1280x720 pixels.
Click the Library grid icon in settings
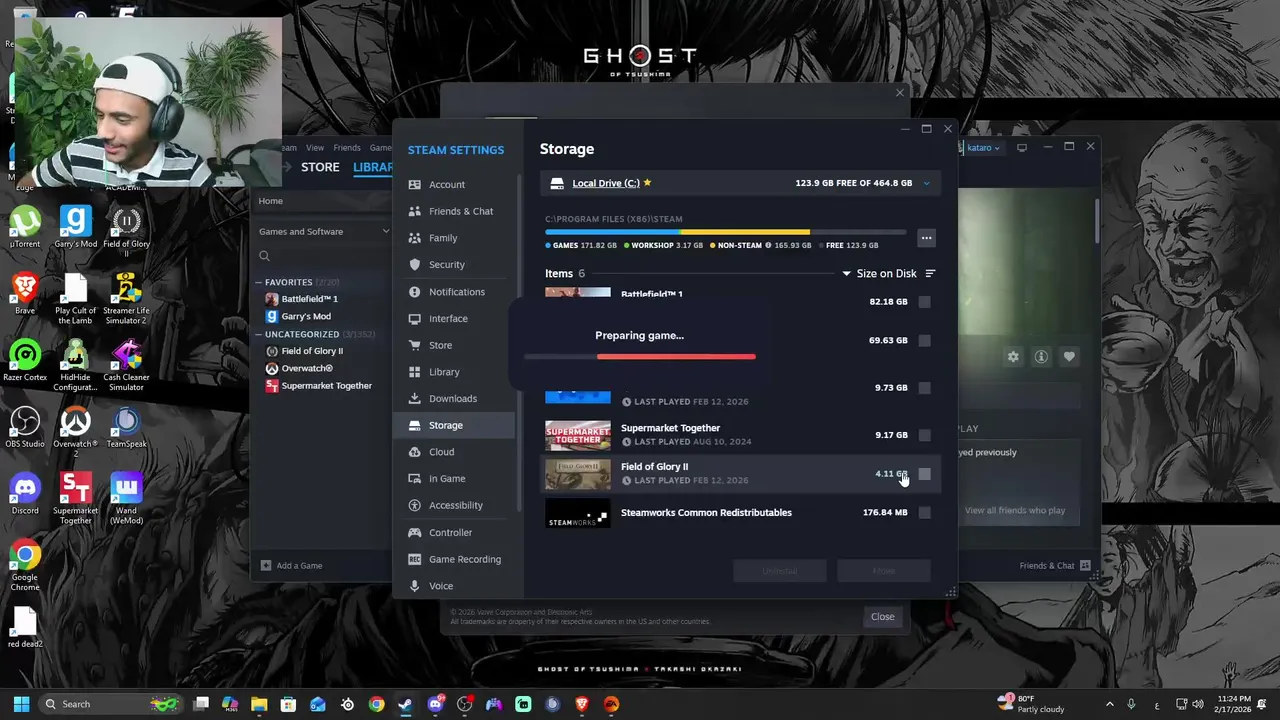414,372
